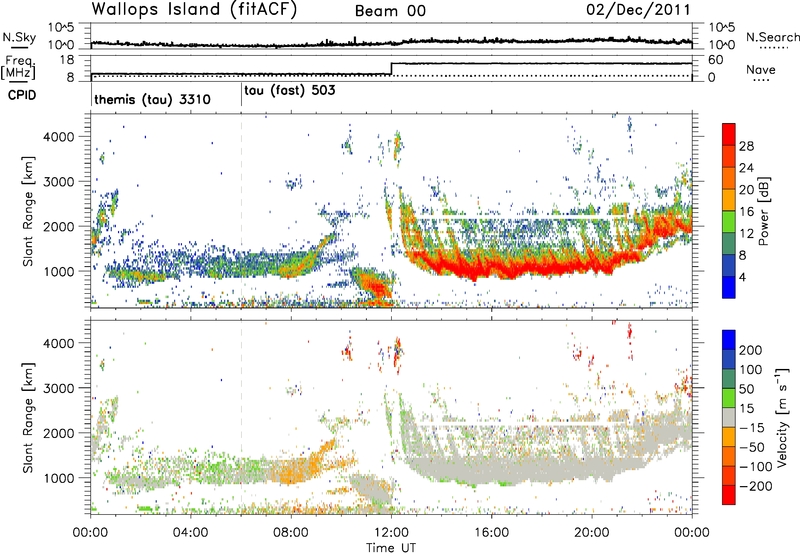This screenshot has height=554, width=800.
Task: Click the date 02/Dec/2011
Action: 638,10
